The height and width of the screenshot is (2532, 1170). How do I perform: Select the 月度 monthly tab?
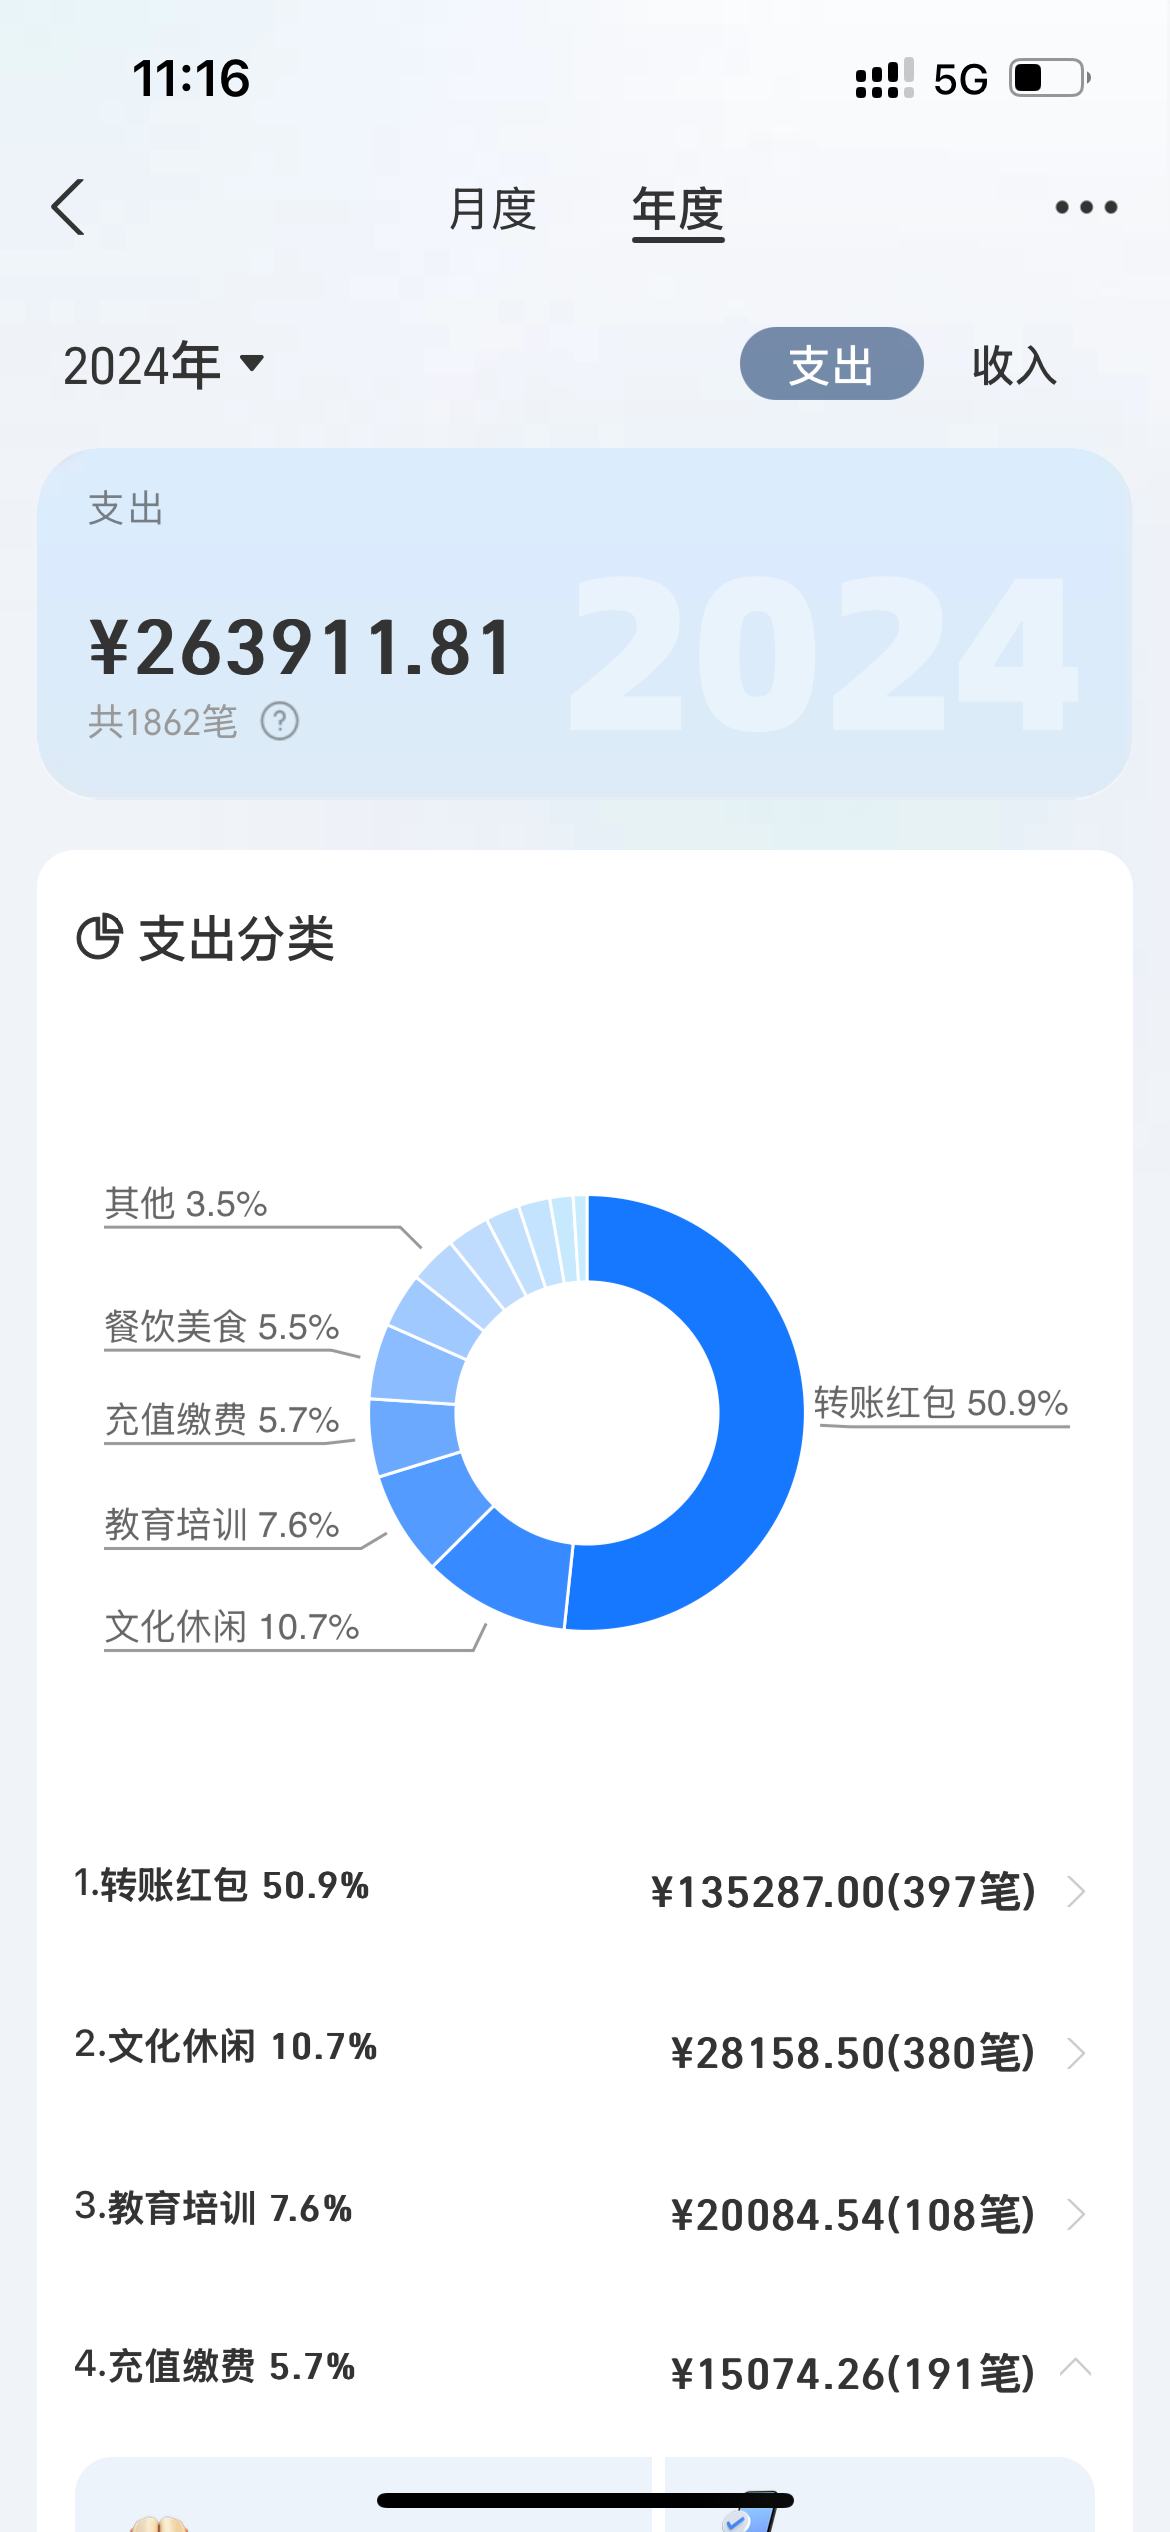(492, 209)
